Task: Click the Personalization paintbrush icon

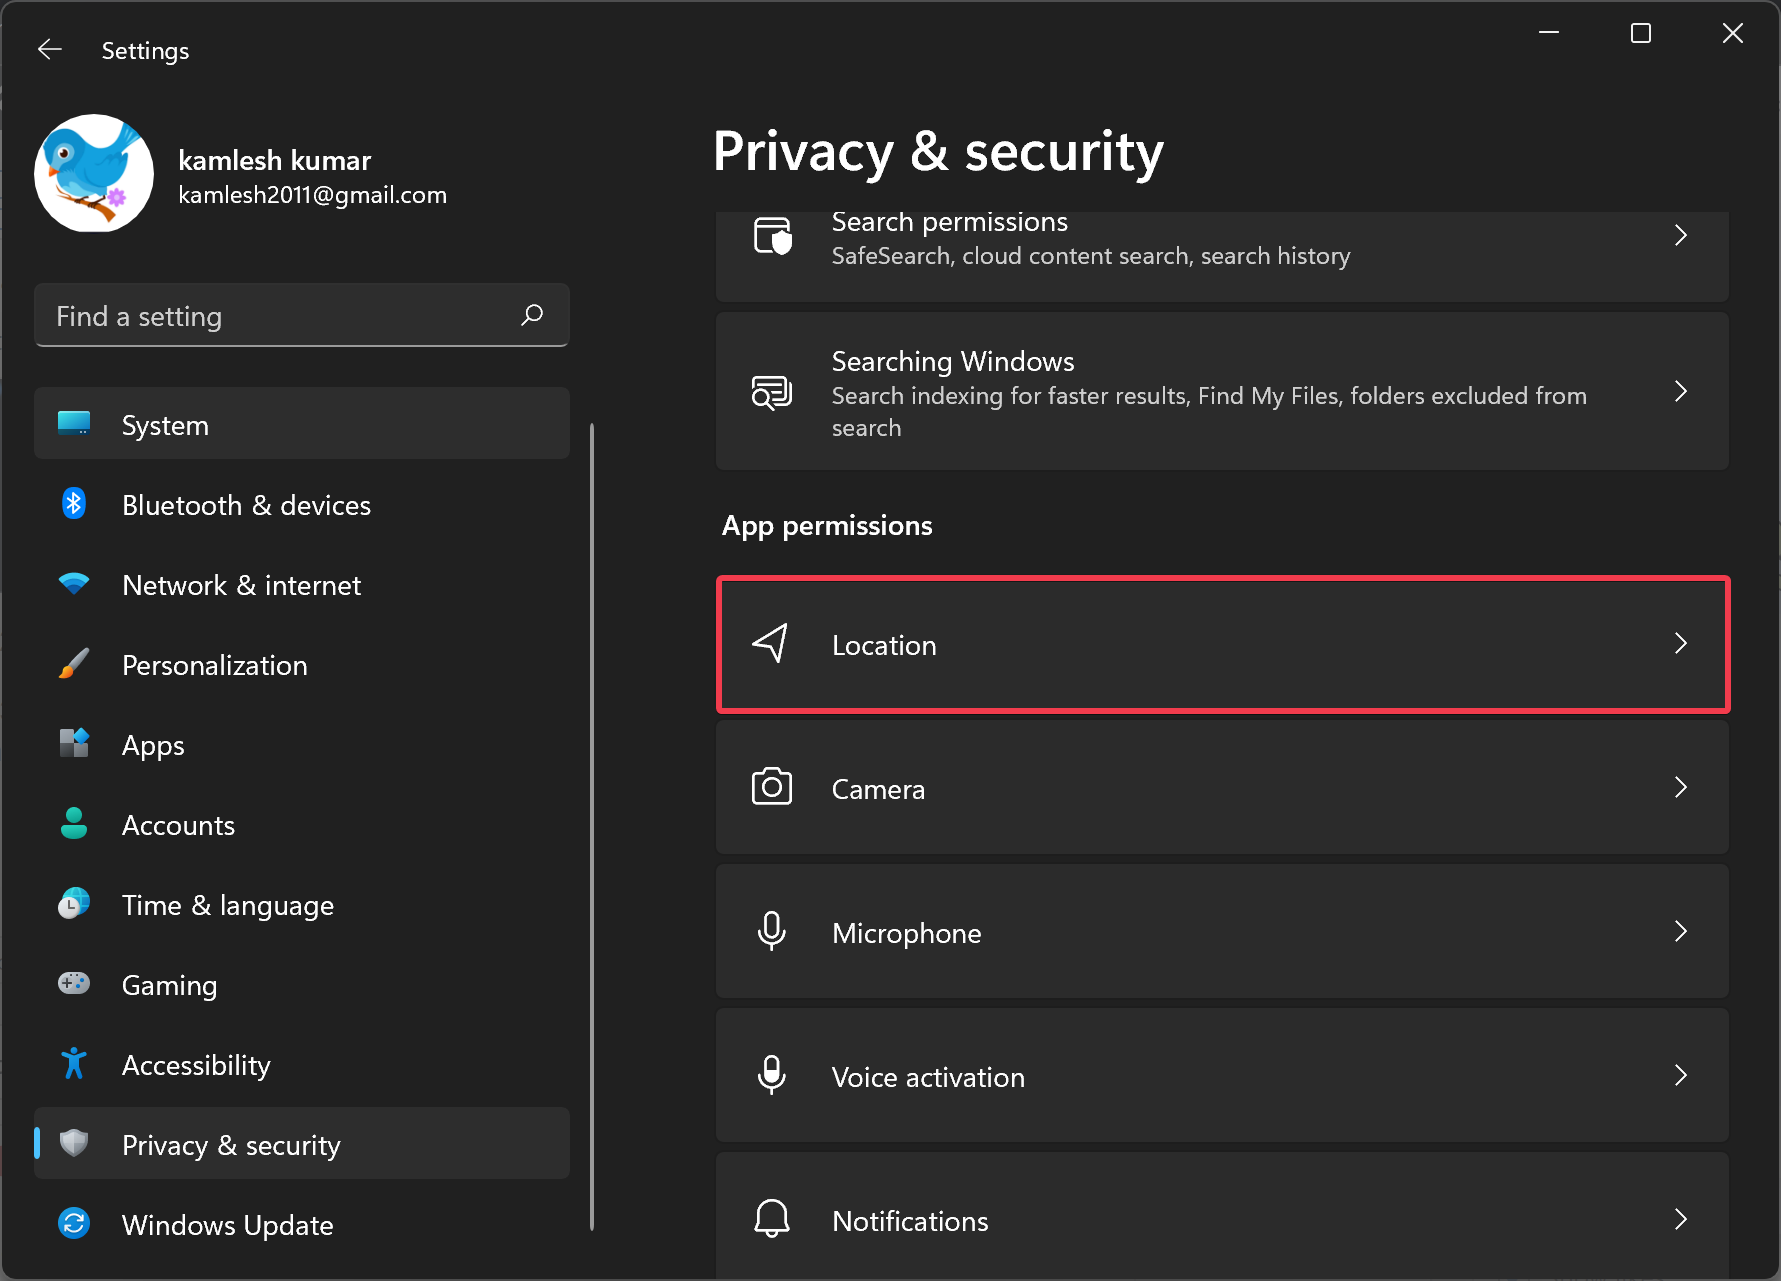Action: pos(74,663)
